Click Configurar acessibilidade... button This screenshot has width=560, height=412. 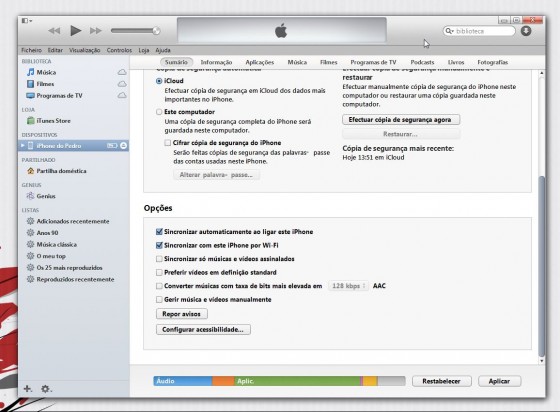[203, 330]
